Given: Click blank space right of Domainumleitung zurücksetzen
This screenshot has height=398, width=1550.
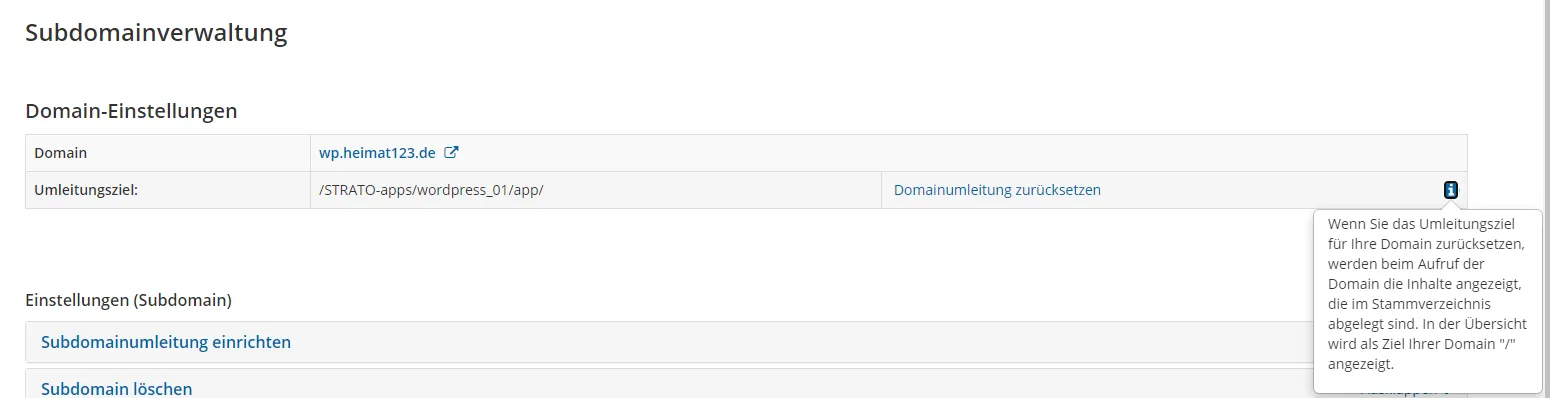Looking at the screenshot, I should coord(1270,190).
